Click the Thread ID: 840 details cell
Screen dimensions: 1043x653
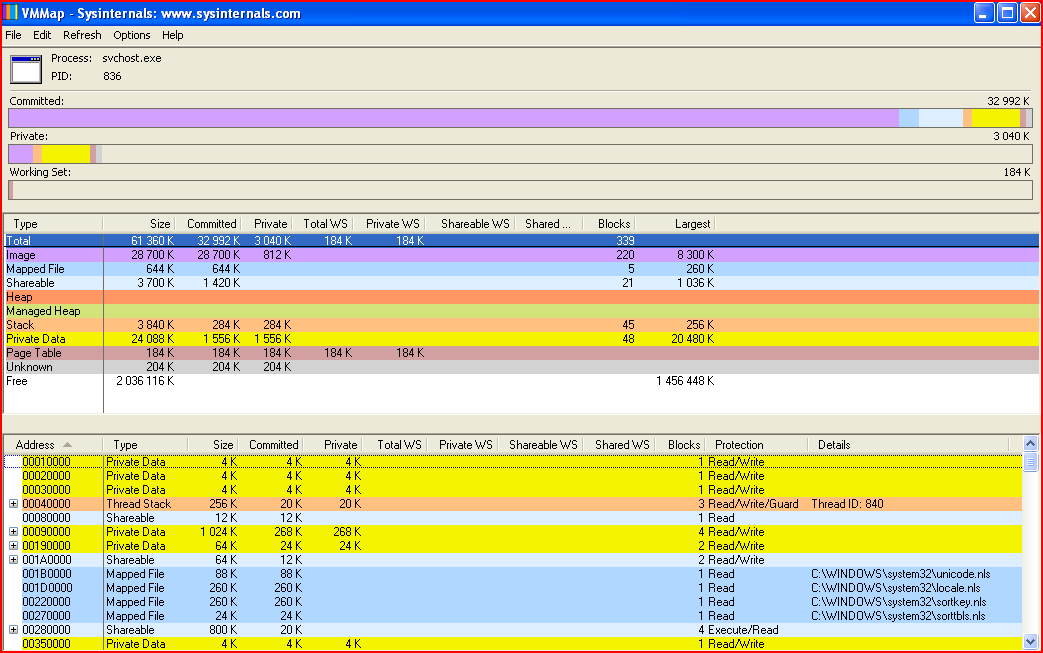point(847,504)
